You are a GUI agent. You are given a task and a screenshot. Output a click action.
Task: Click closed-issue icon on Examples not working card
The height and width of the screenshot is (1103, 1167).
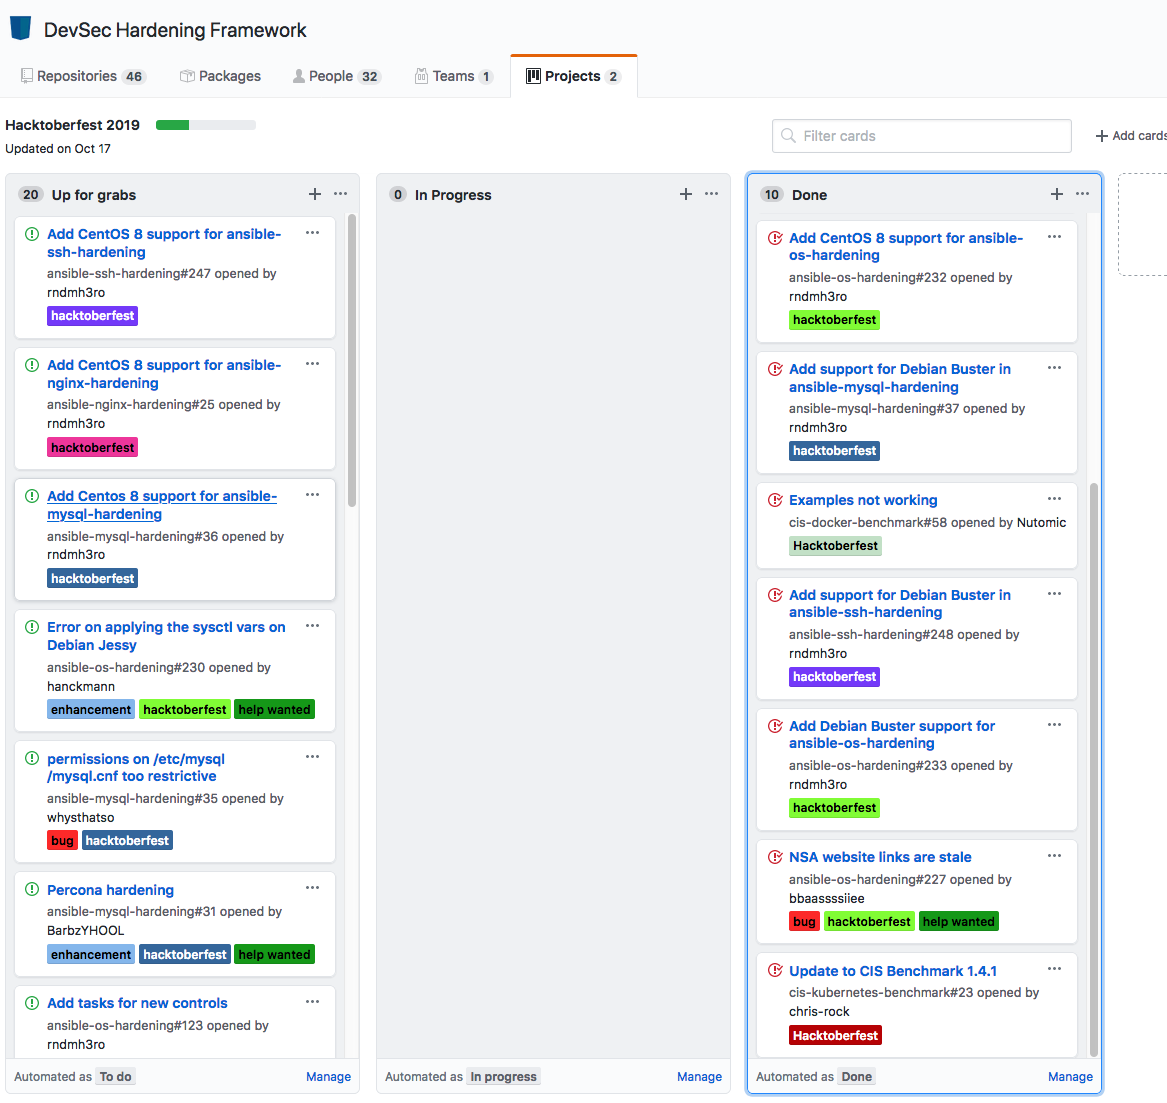[775, 499]
